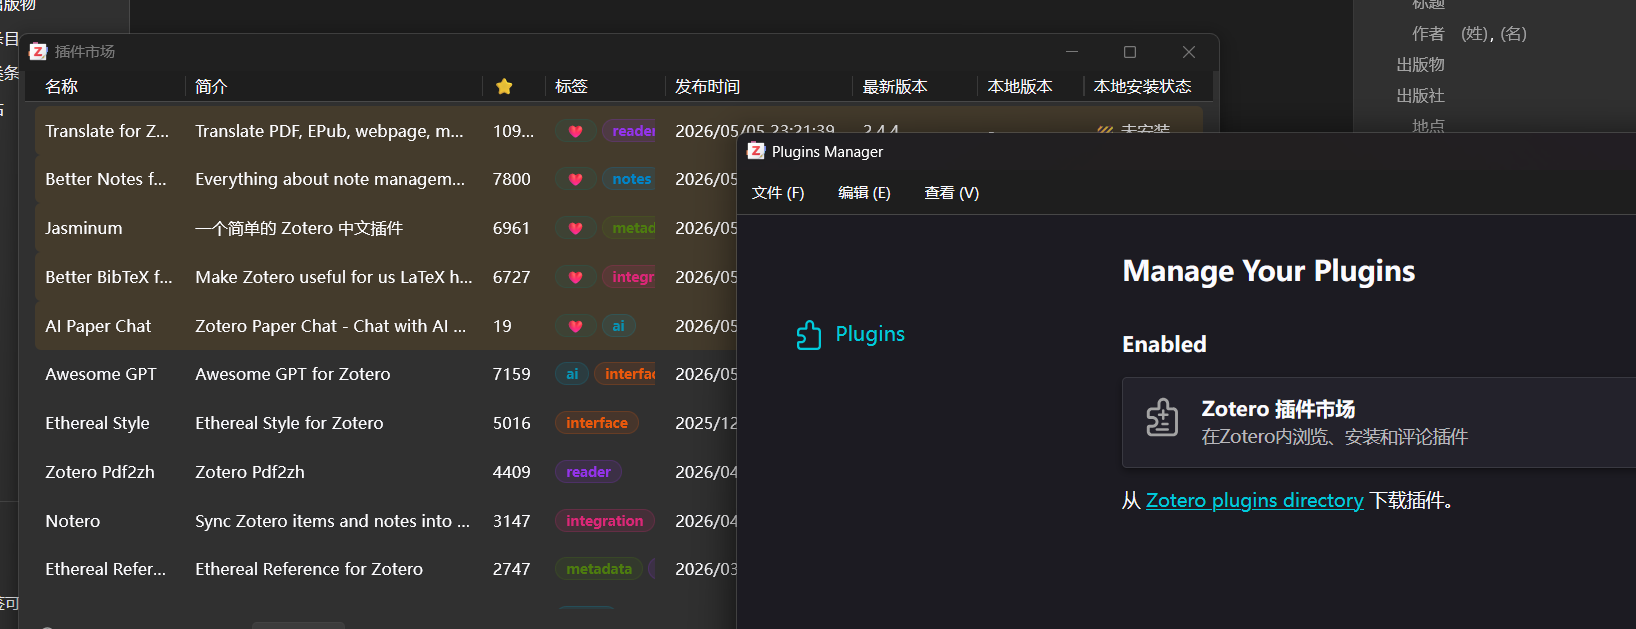Viewport: 1636px width, 629px height.
Task: Open the Zotero plugins directory link
Action: [x=1254, y=500]
